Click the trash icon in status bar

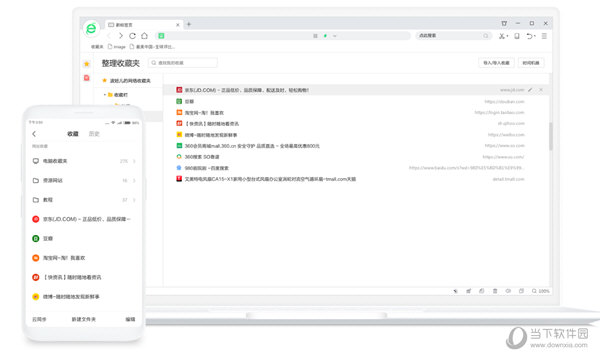(495, 291)
